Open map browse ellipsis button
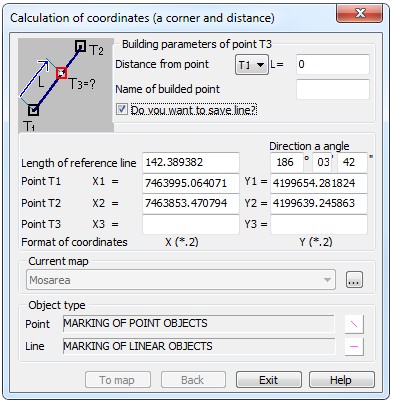Viewport: 393px width, 404px height. click(354, 280)
